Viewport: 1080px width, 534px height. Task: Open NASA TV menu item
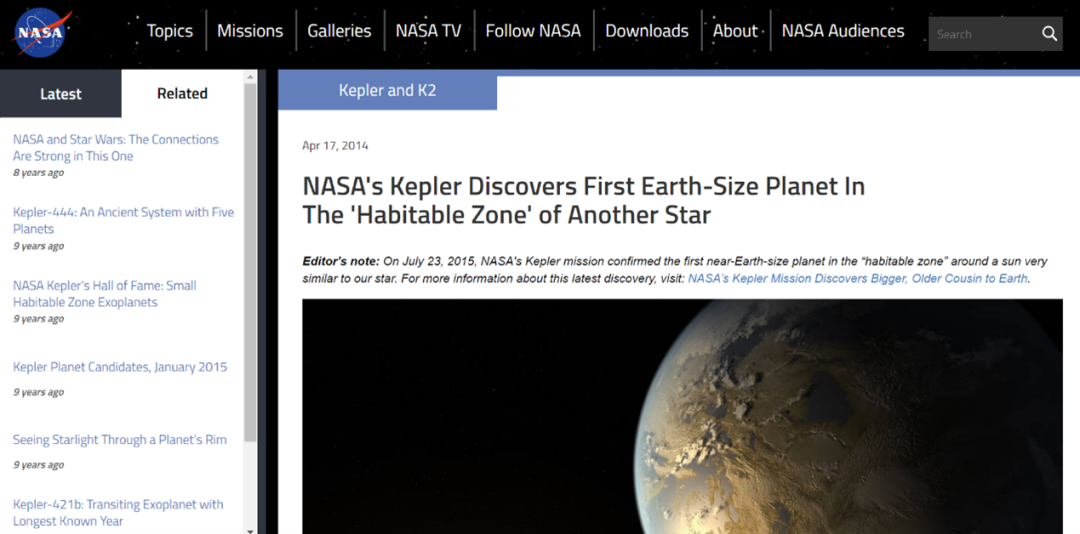(428, 31)
